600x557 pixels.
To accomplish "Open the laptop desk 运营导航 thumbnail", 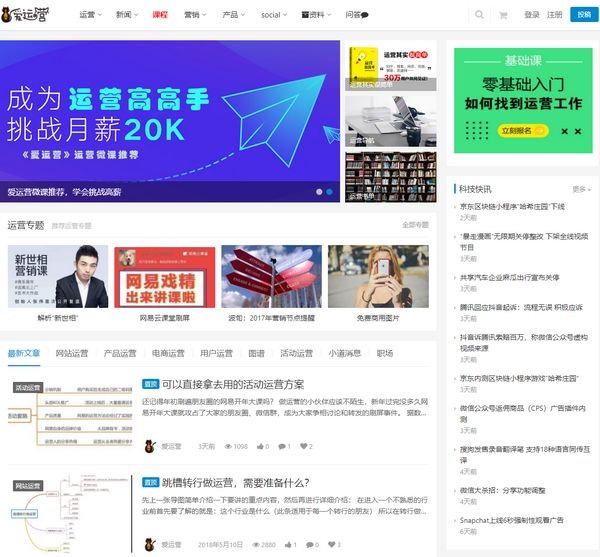I will 391,121.
